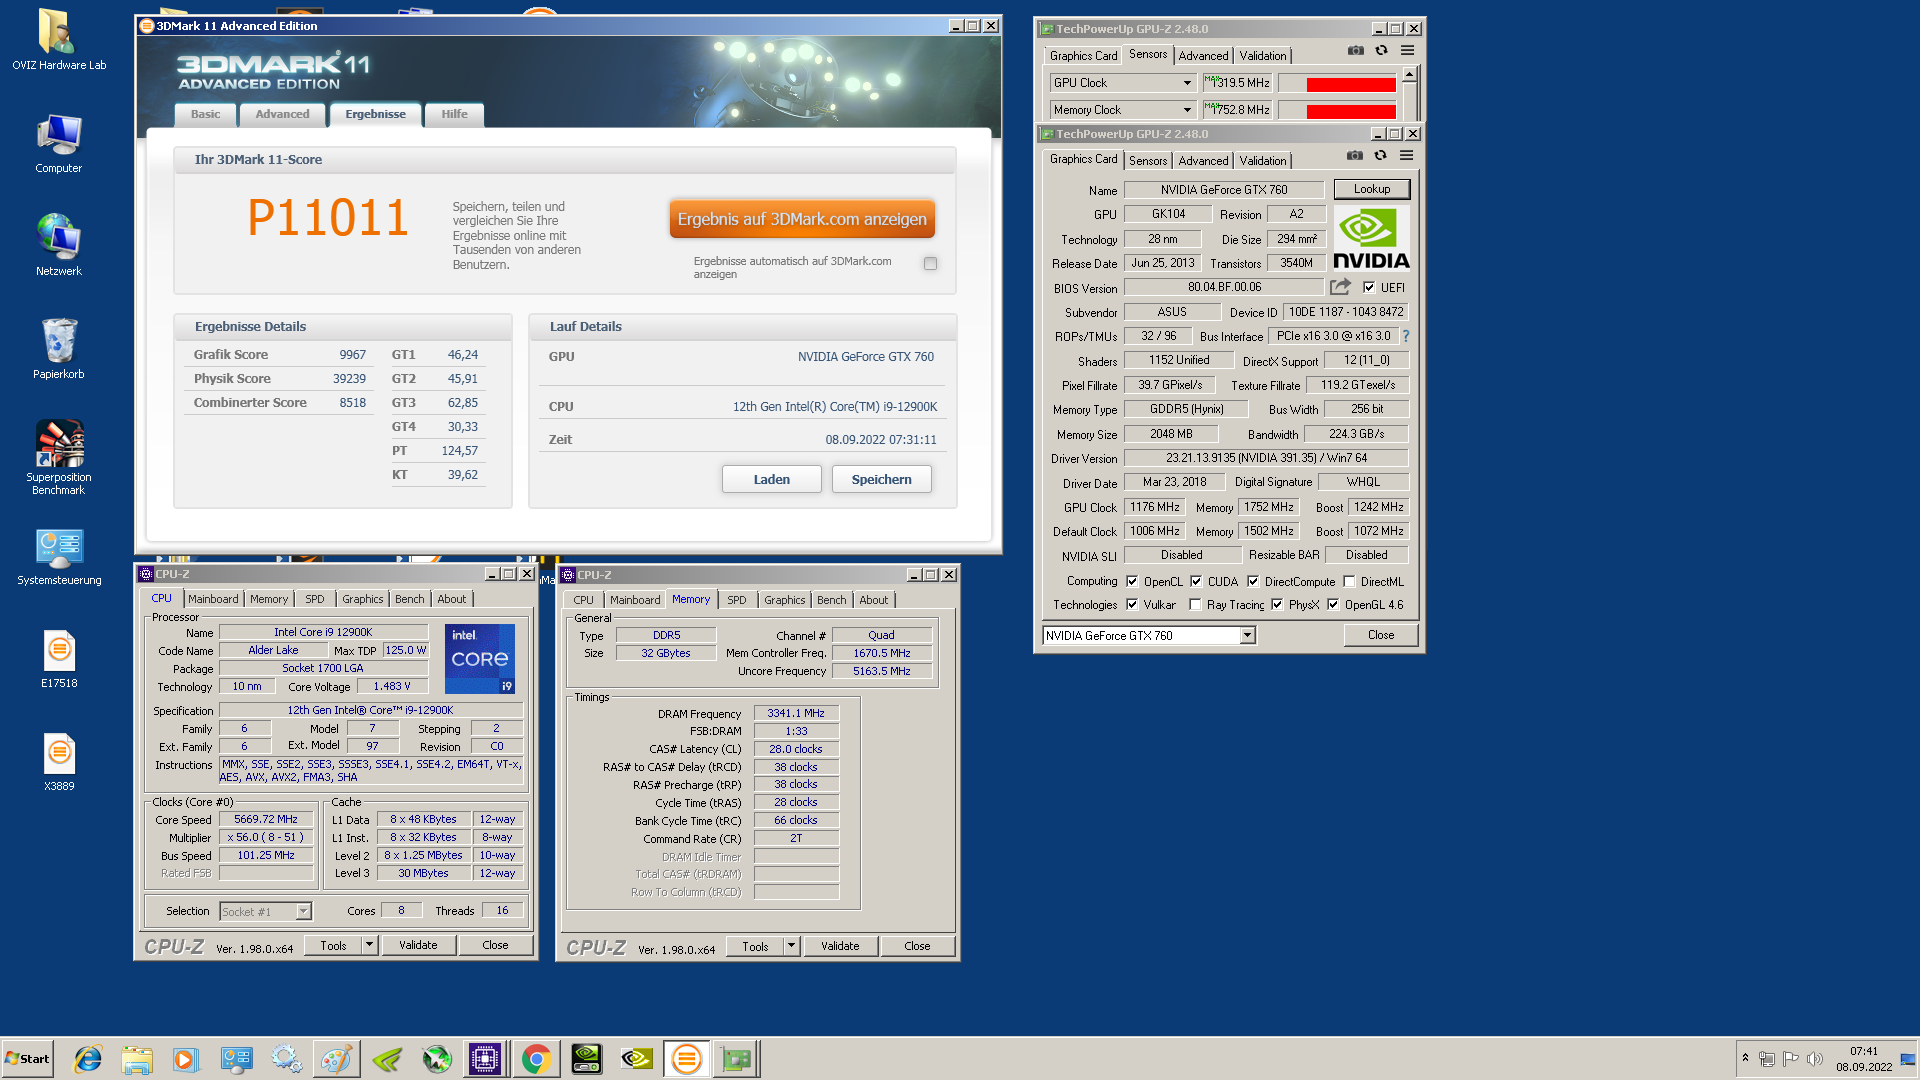
Task: Switch to Basic tab in 3DMark 11
Action: point(206,114)
